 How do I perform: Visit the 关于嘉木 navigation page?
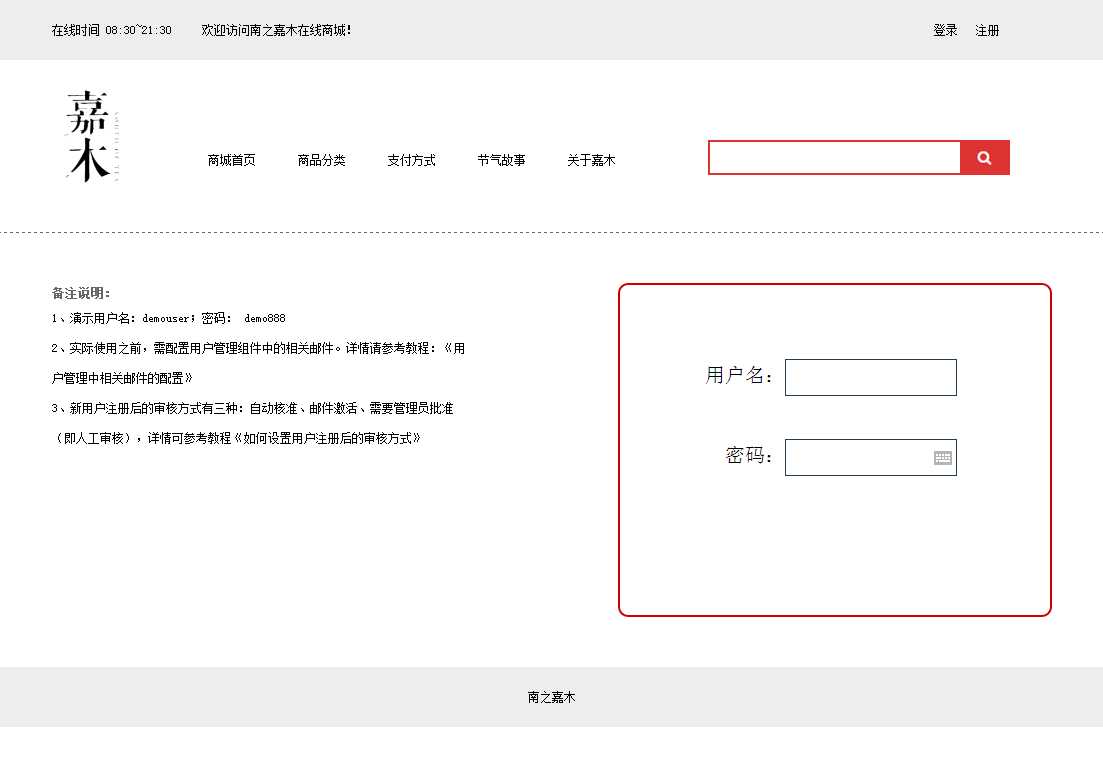point(591,160)
